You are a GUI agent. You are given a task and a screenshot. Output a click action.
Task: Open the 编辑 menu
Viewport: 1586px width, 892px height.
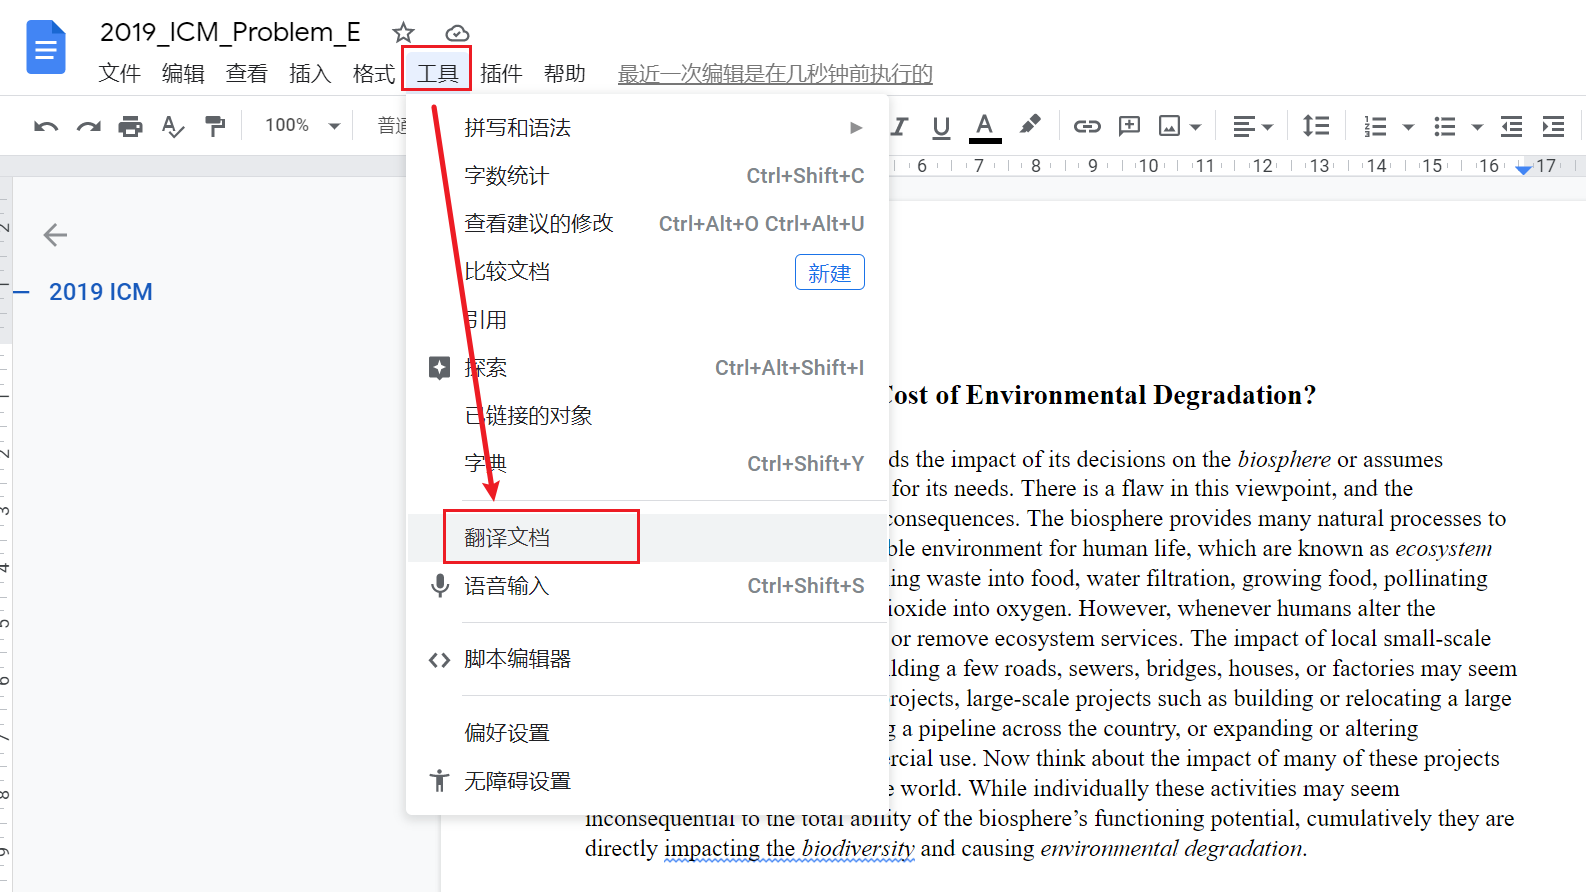183,74
